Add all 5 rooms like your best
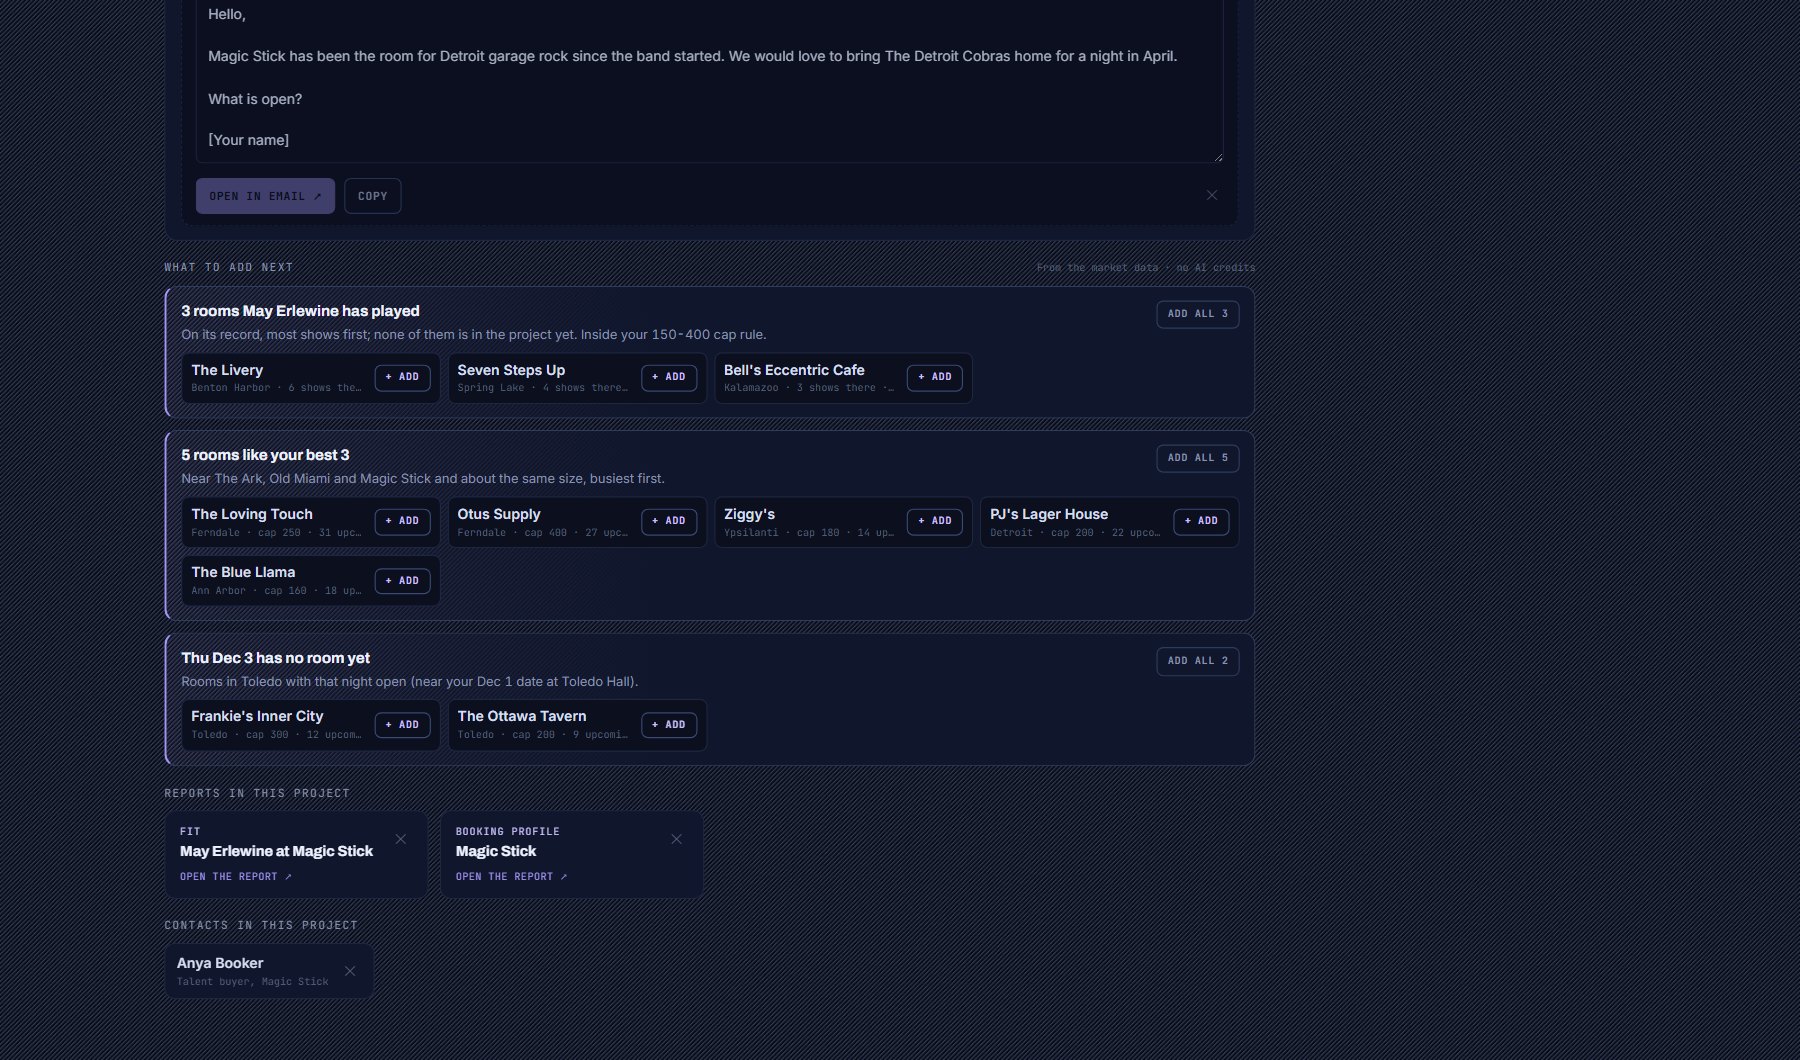Screen dimensions: 1800x1060 click(x=1197, y=458)
